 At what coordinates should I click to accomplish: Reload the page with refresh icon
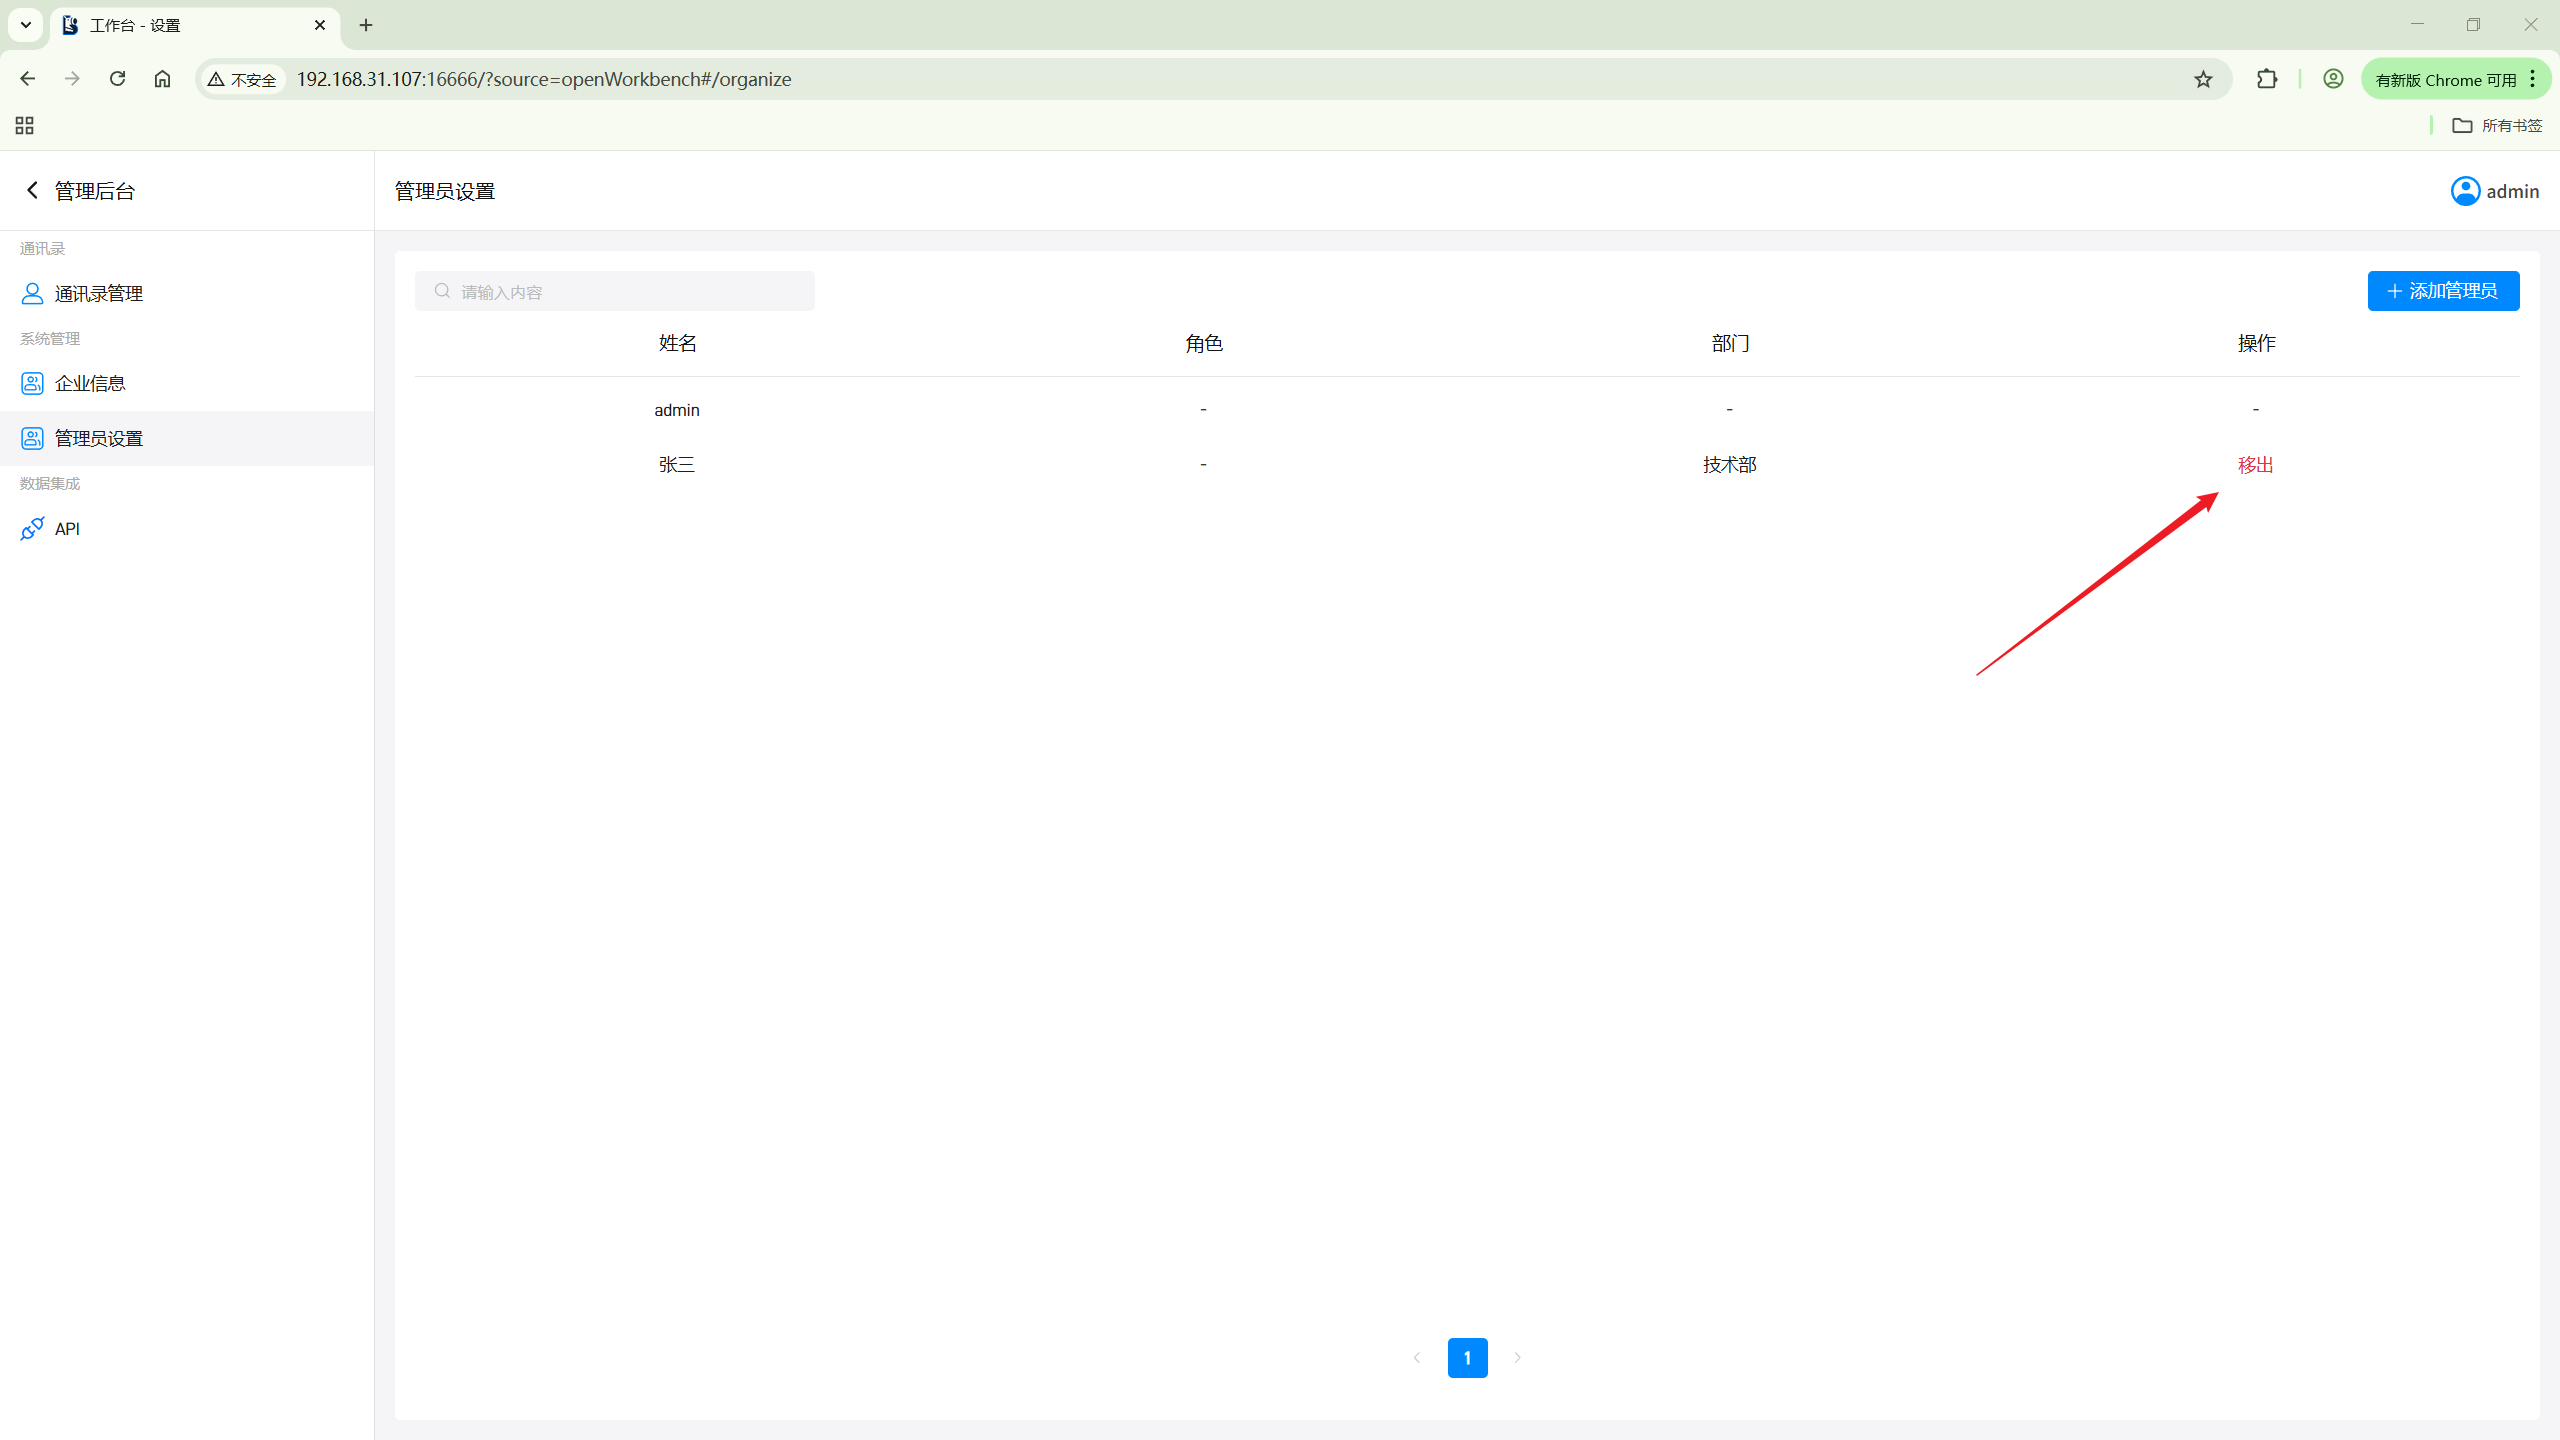pyautogui.click(x=117, y=79)
